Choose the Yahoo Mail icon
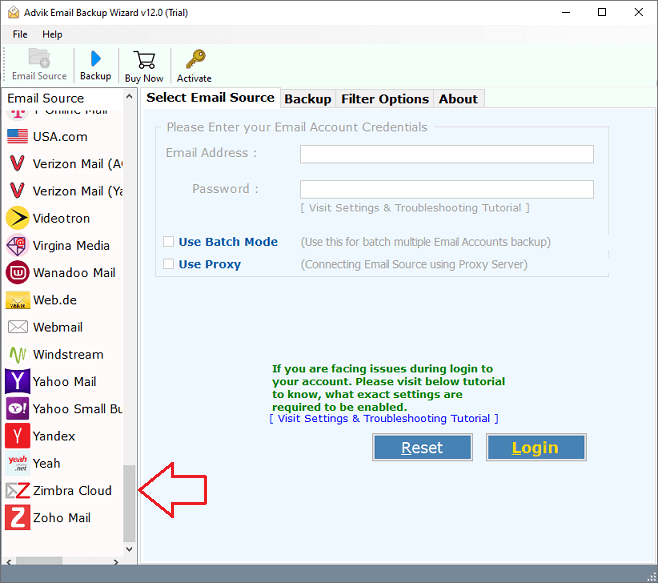The image size is (658, 583). [17, 382]
